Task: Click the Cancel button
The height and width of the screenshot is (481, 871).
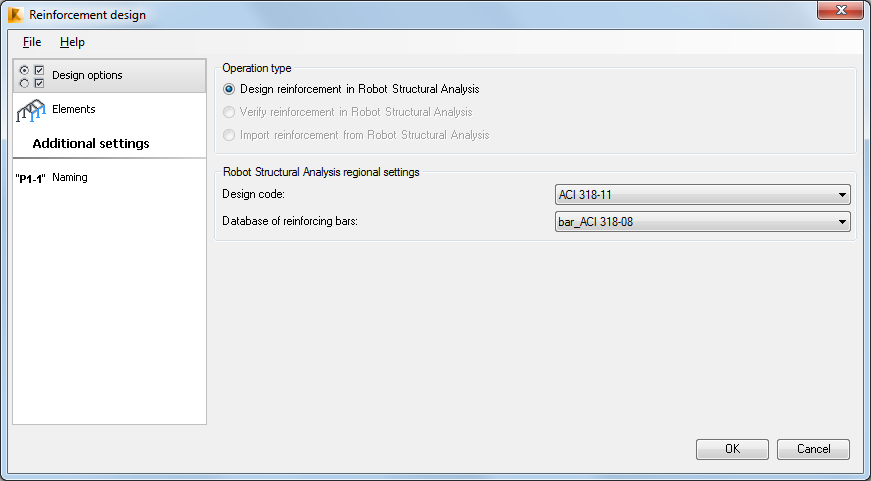Action: [x=813, y=449]
